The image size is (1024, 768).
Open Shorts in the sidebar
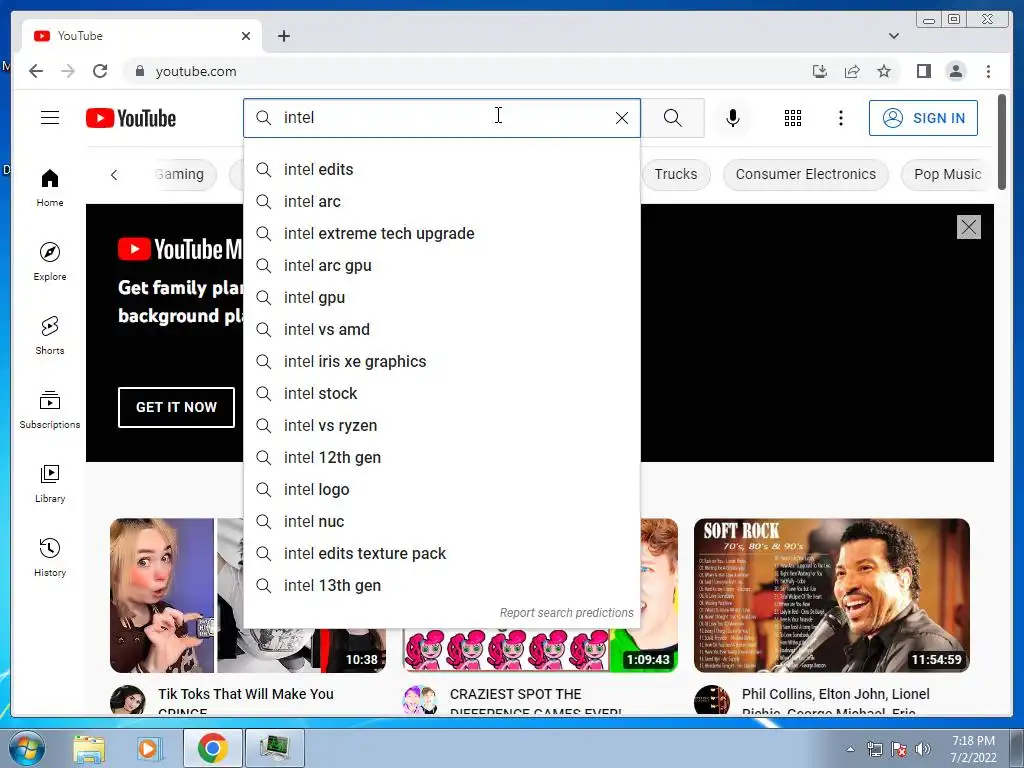point(50,336)
